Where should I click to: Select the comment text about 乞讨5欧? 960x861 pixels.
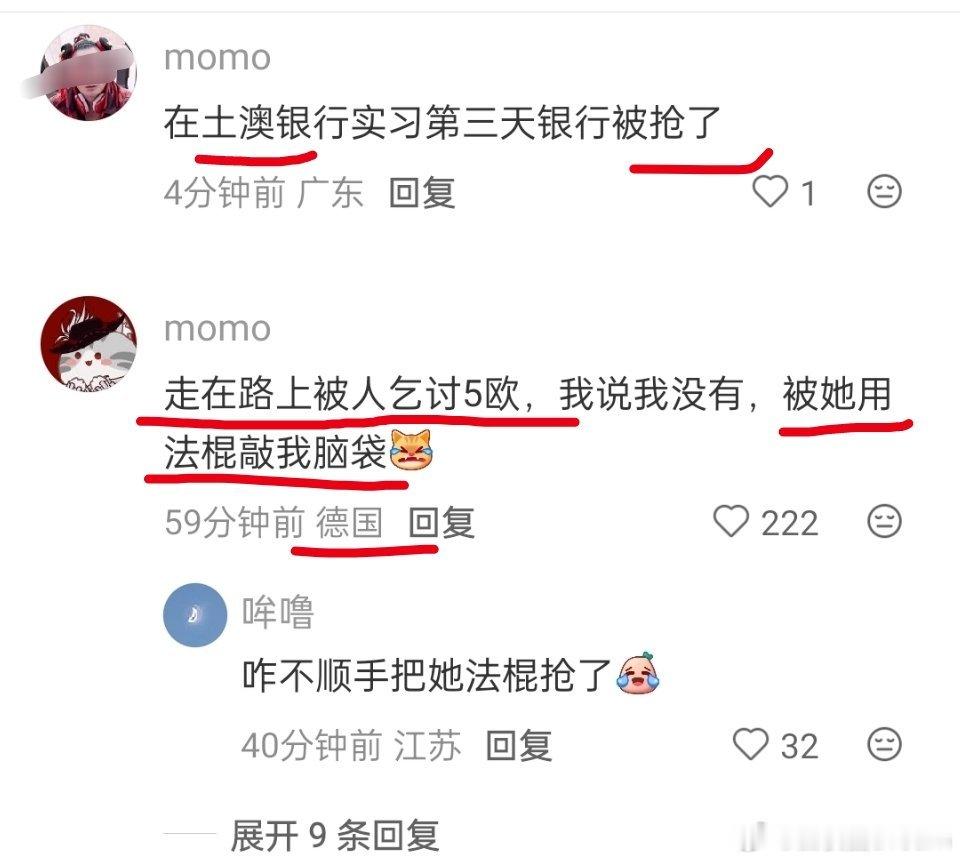527,424
